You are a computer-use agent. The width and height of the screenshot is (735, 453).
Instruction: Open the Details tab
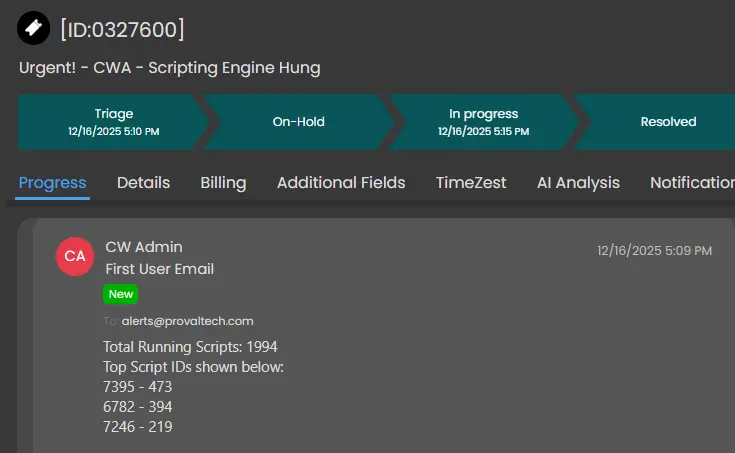143,183
